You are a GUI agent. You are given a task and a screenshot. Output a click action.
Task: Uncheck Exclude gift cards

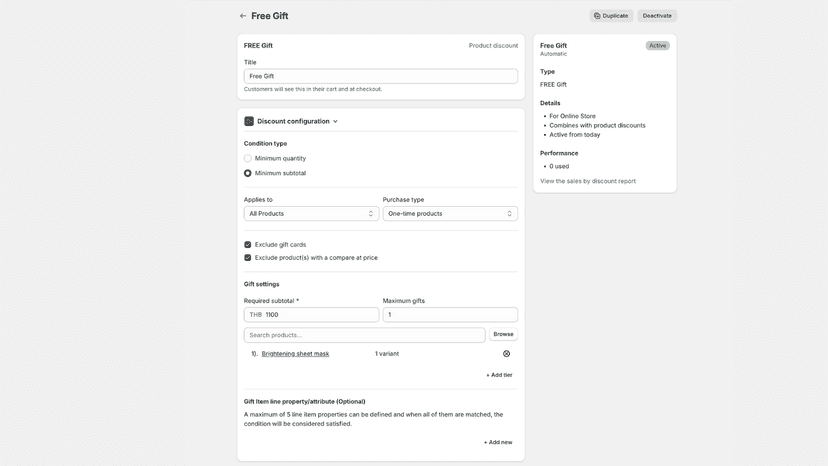pyautogui.click(x=248, y=245)
